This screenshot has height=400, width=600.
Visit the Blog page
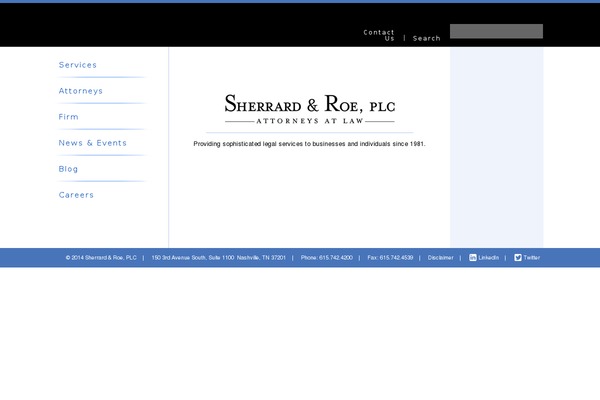pos(68,169)
